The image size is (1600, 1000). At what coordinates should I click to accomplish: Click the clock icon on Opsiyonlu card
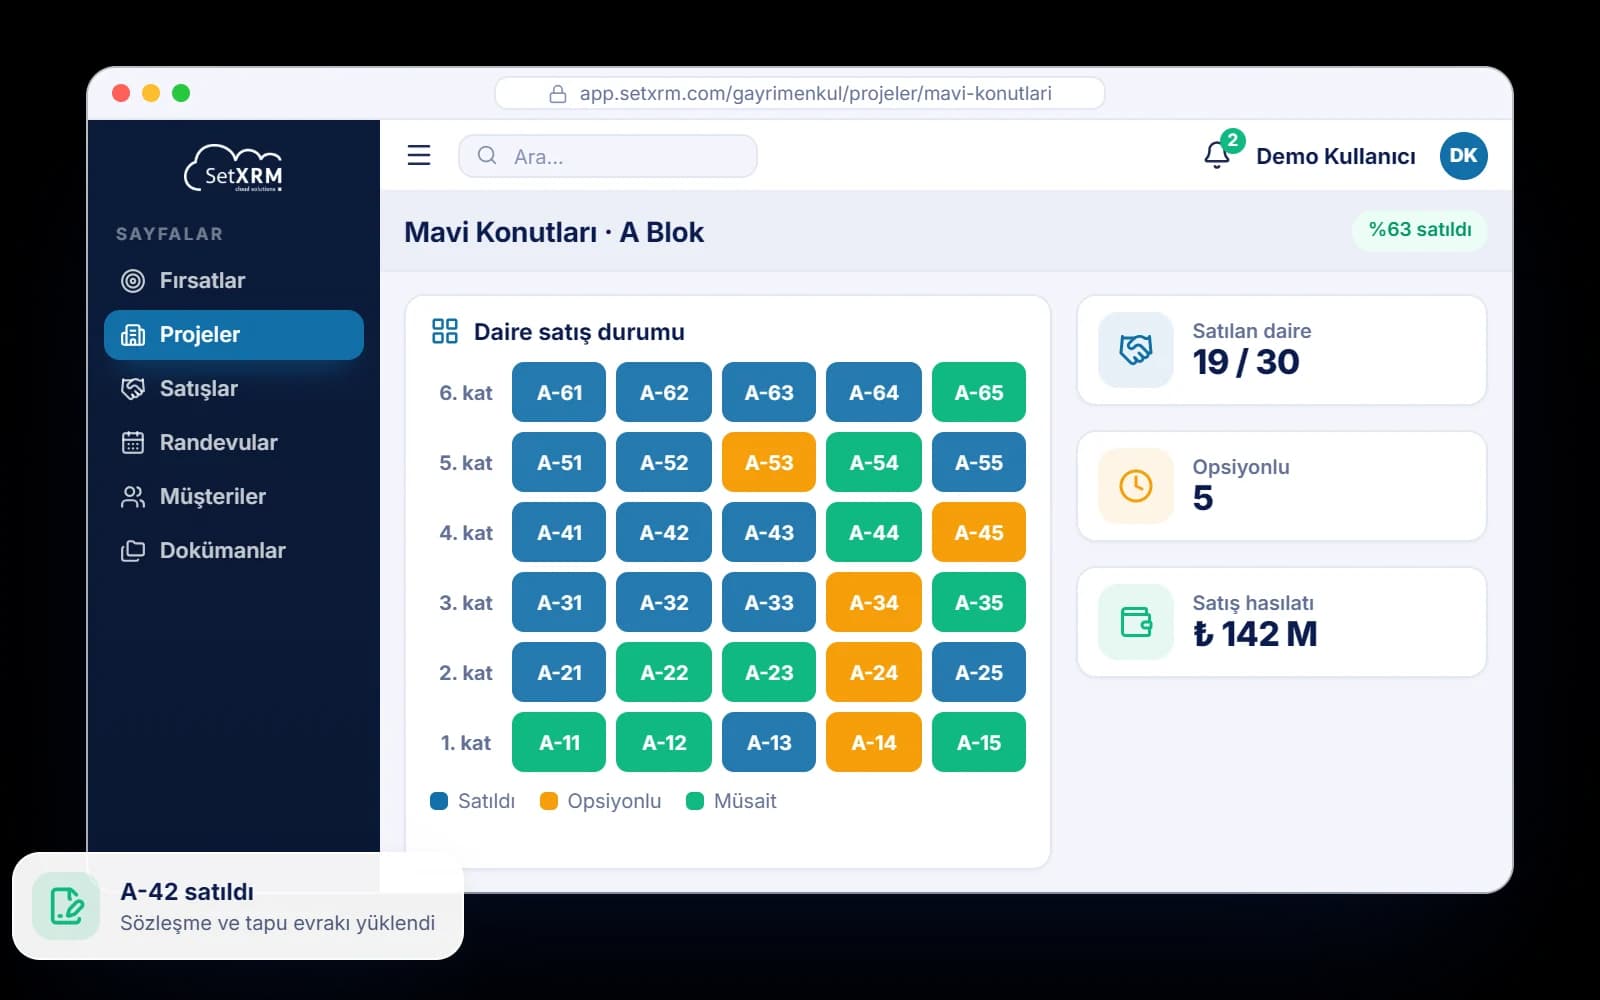click(1135, 486)
